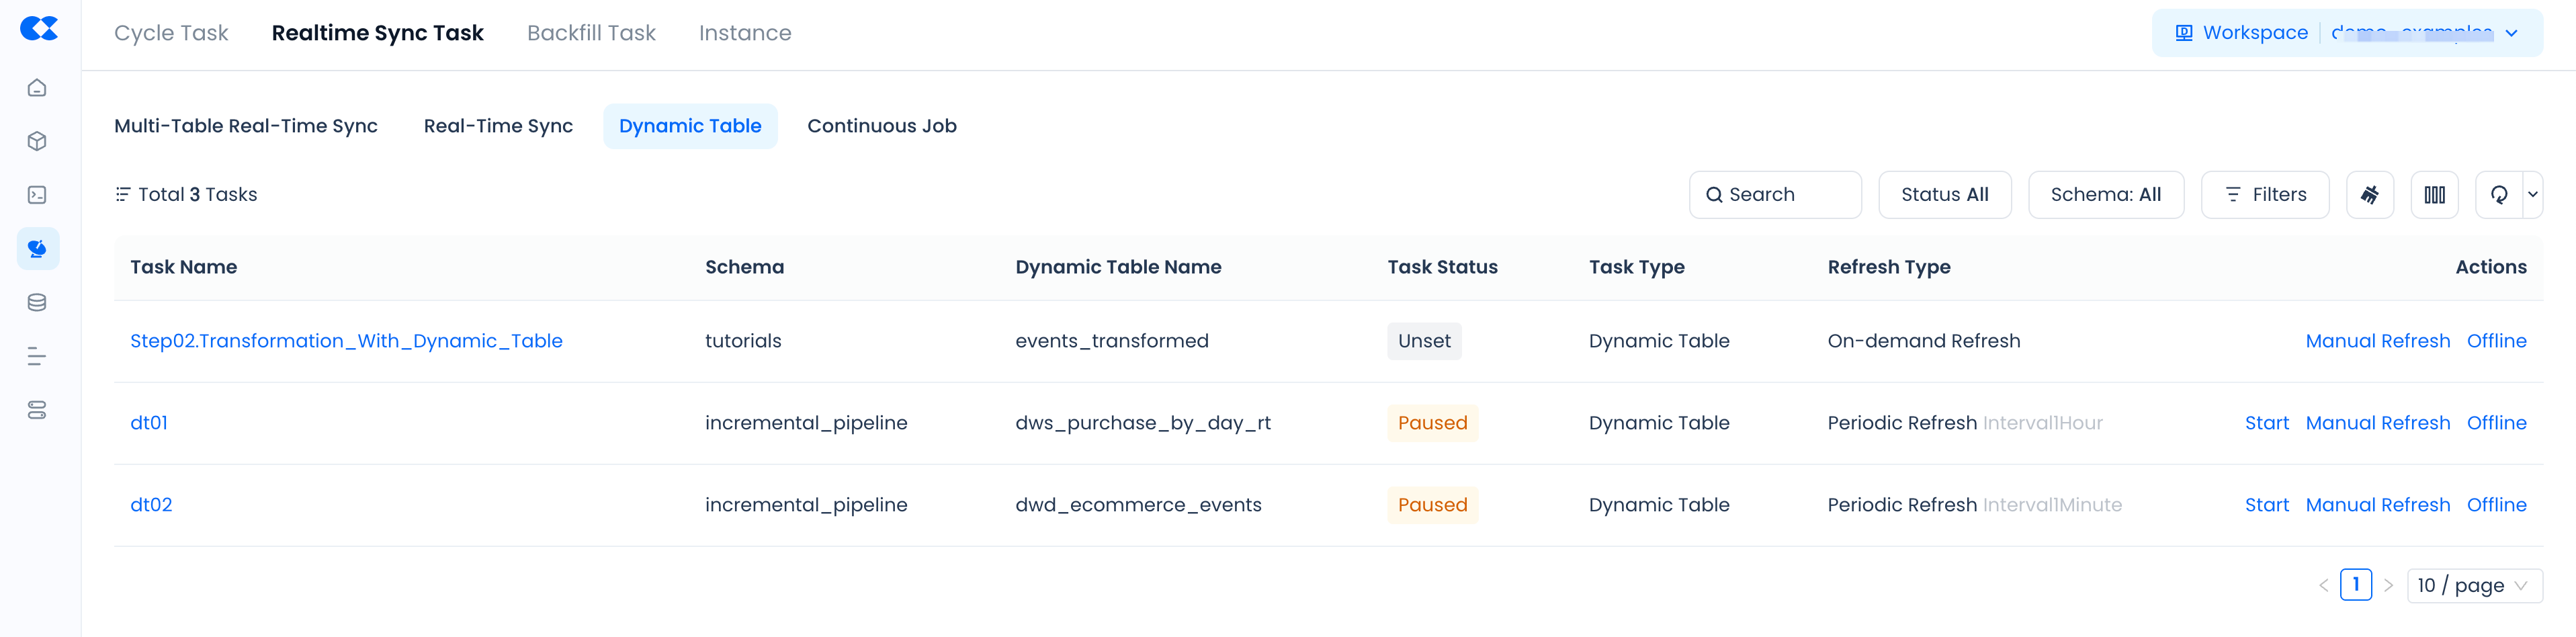Image resolution: width=2576 pixels, height=637 pixels.
Task: Click the home icon in the sidebar
Action: (37, 88)
